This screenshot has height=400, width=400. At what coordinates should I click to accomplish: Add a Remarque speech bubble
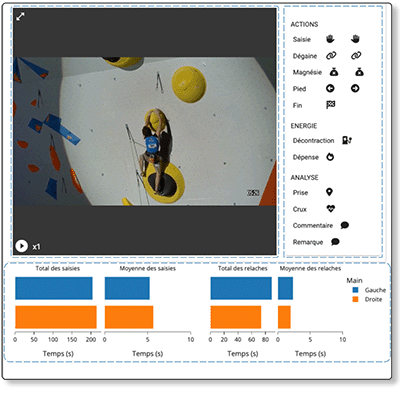point(335,242)
